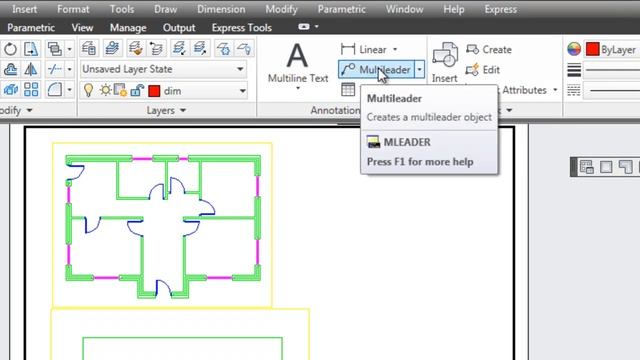Click the Match layer icon
Image resolution: width=640 pixels, height=360 pixels.
(x=136, y=48)
